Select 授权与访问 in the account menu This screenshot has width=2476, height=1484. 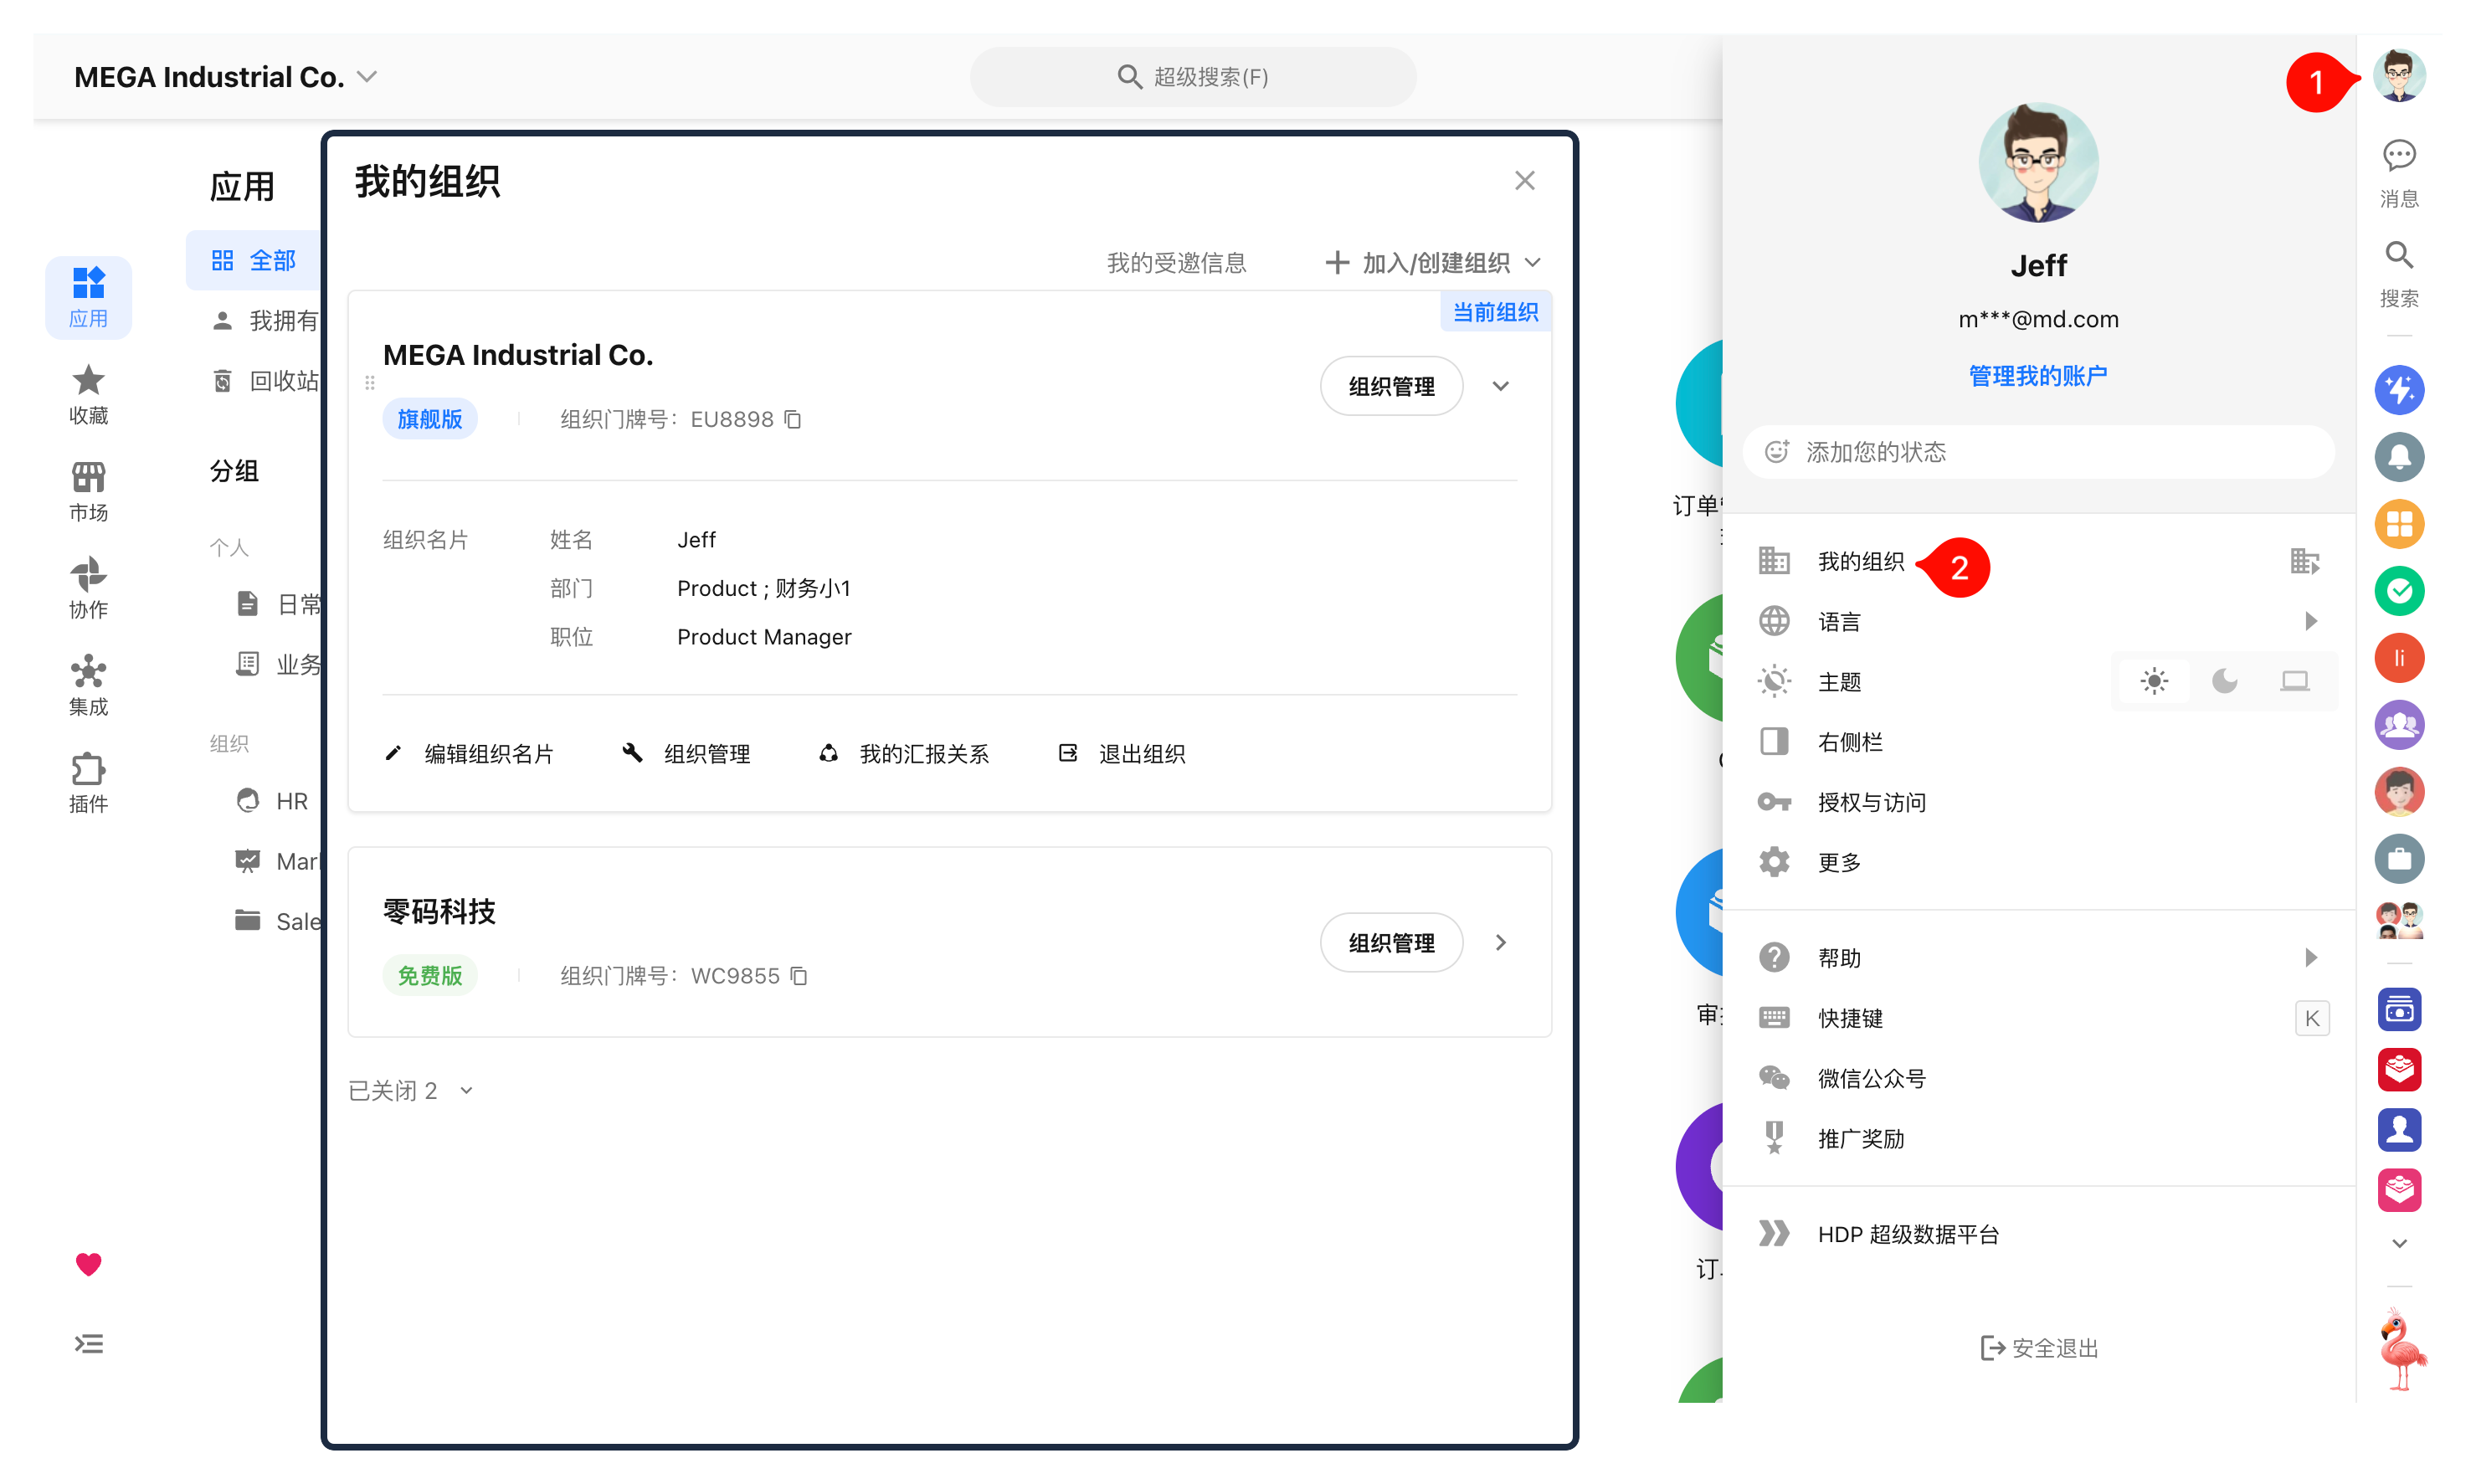(2038, 802)
